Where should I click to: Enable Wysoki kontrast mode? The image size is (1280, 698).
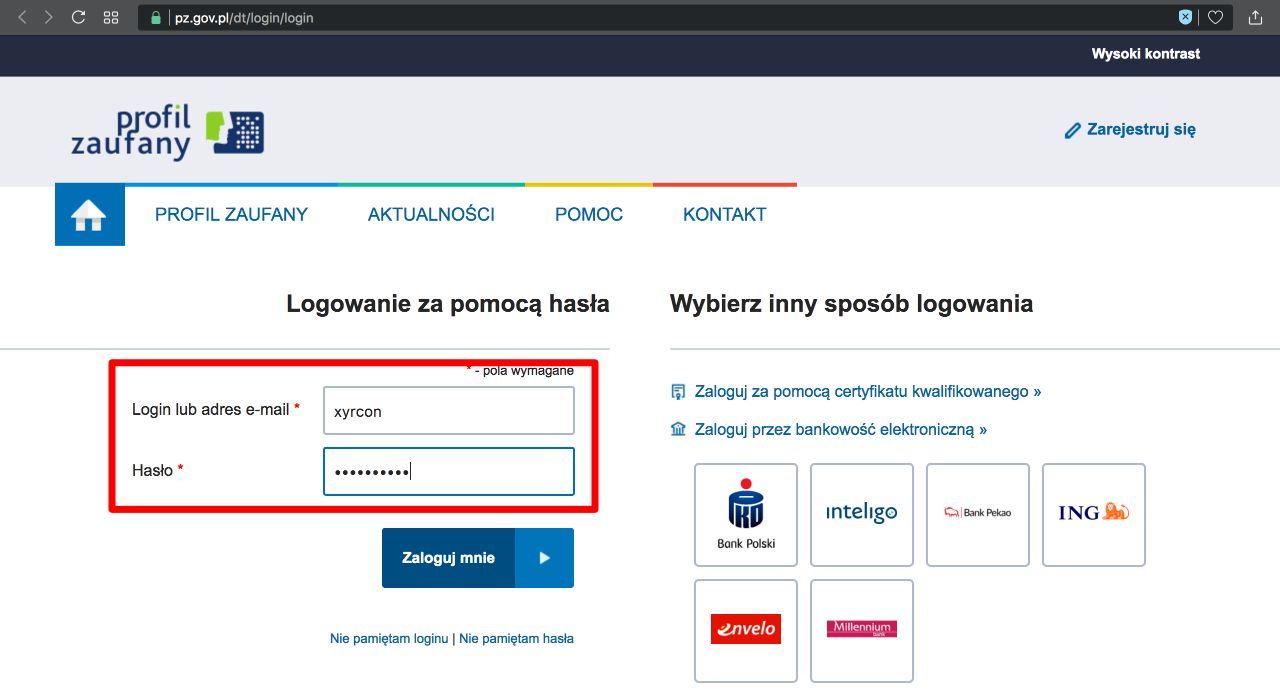[1146, 54]
